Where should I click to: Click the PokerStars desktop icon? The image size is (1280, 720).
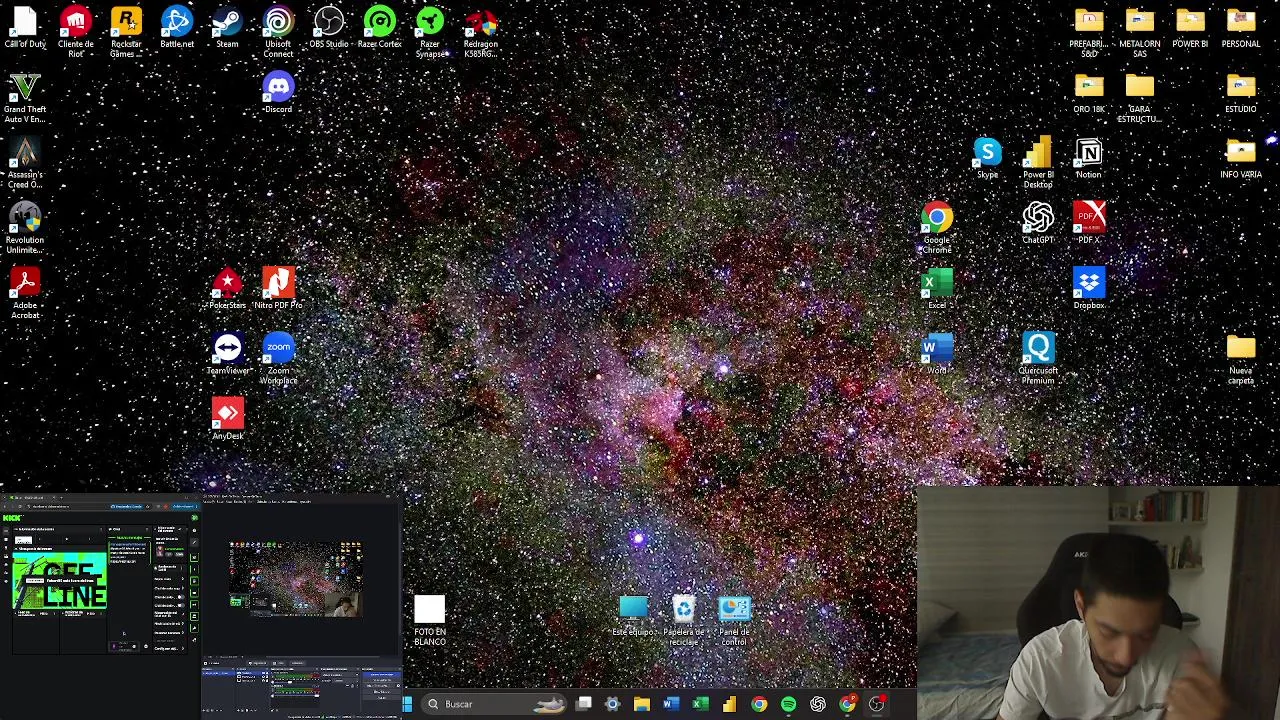coord(227,288)
